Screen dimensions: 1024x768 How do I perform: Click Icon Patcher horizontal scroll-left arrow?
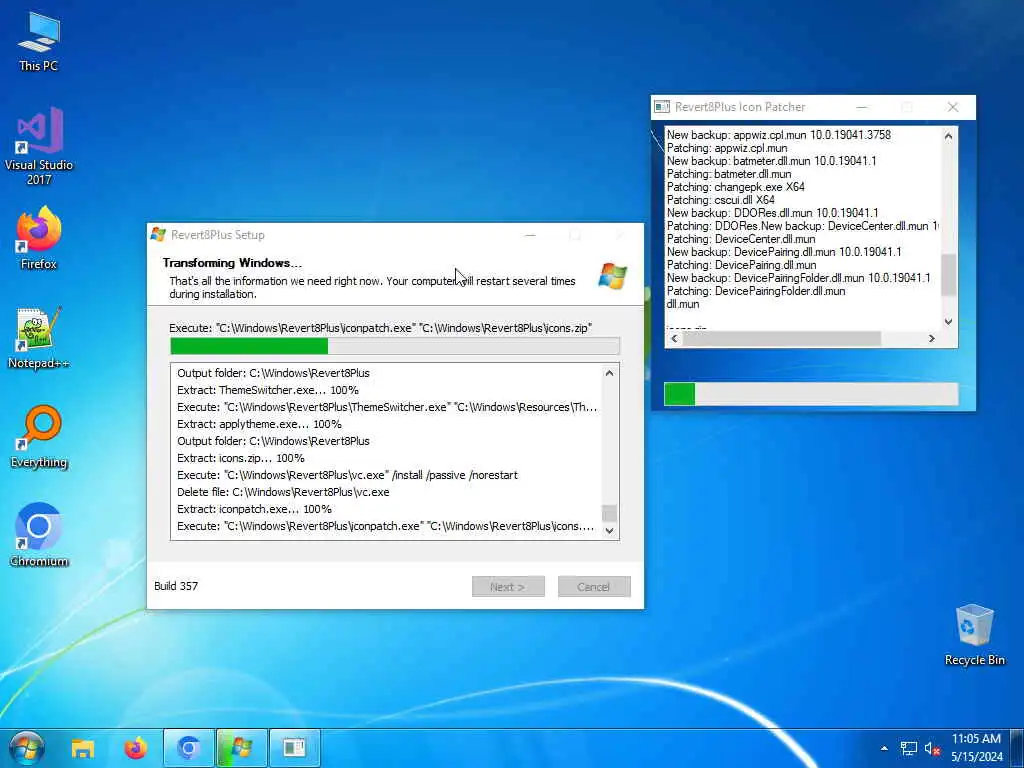click(x=675, y=338)
